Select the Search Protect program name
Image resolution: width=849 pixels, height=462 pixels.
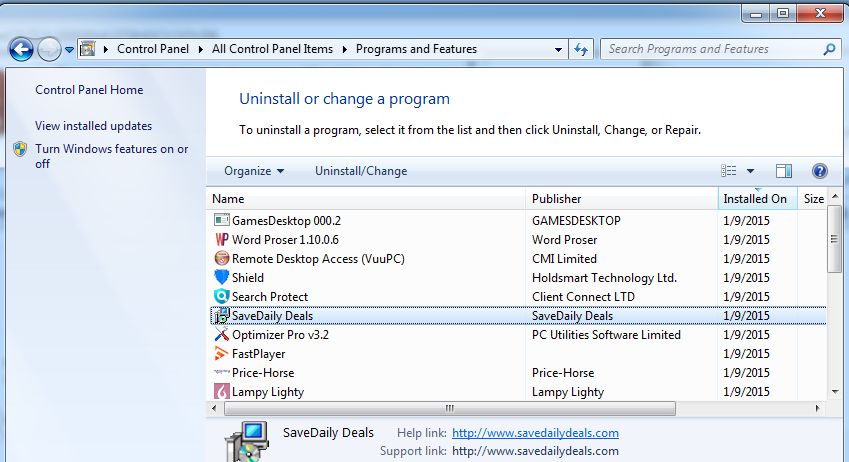click(x=270, y=297)
